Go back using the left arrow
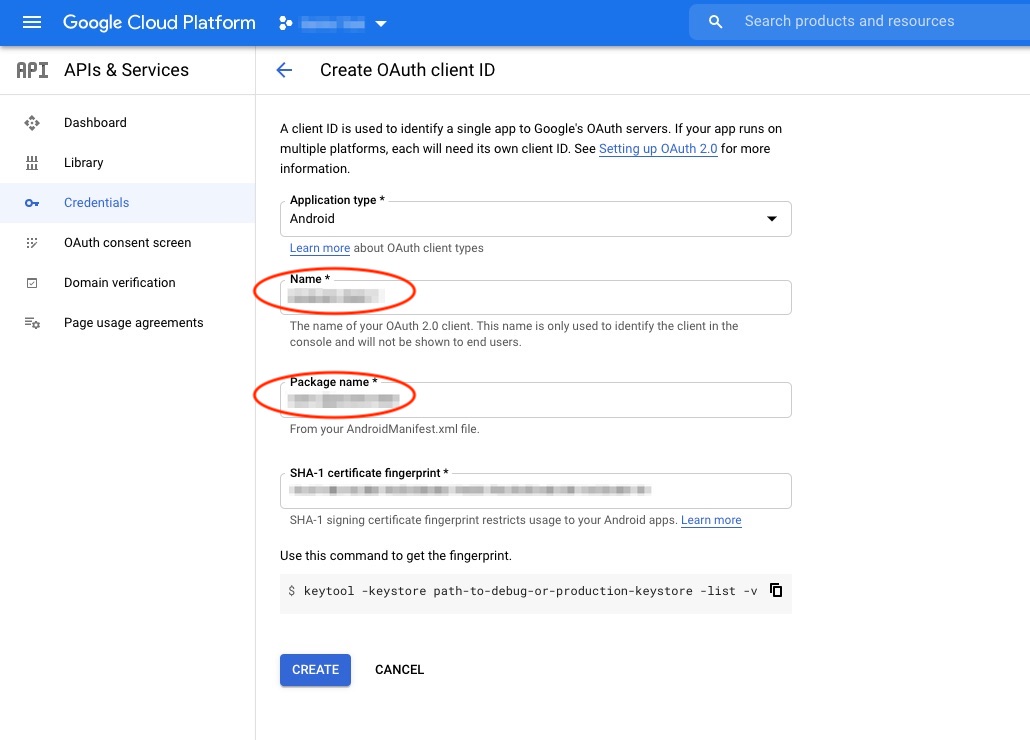 (x=284, y=70)
